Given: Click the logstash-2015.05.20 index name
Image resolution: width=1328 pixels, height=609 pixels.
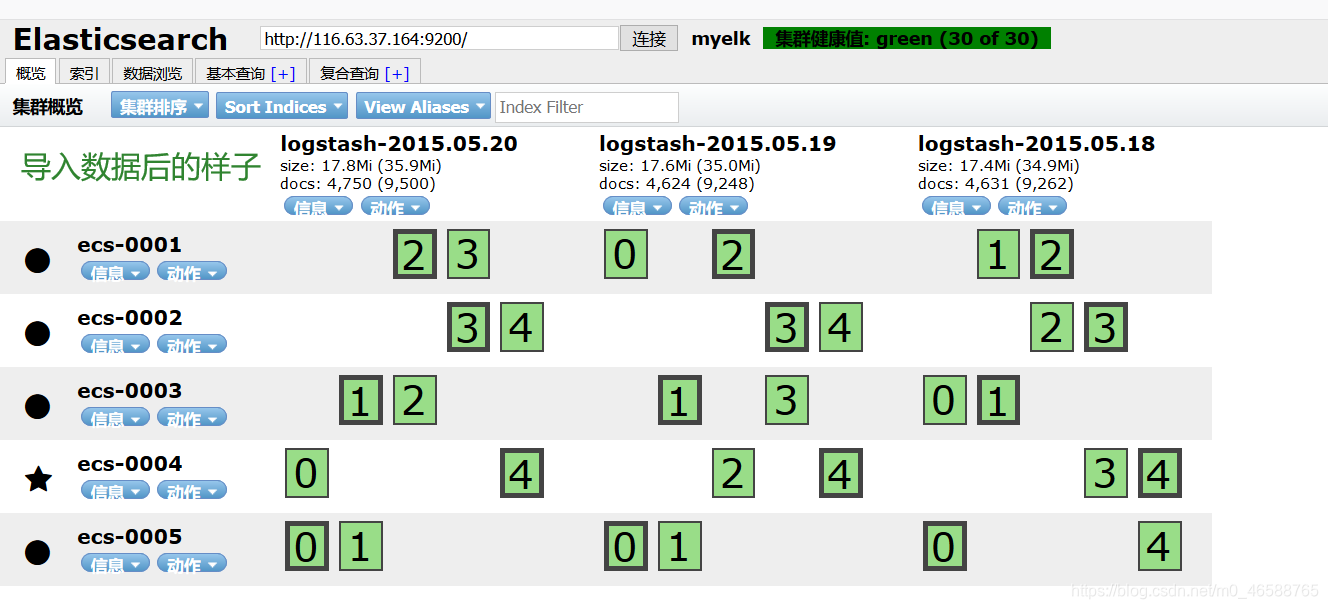Looking at the screenshot, I should pyautogui.click(x=399, y=144).
